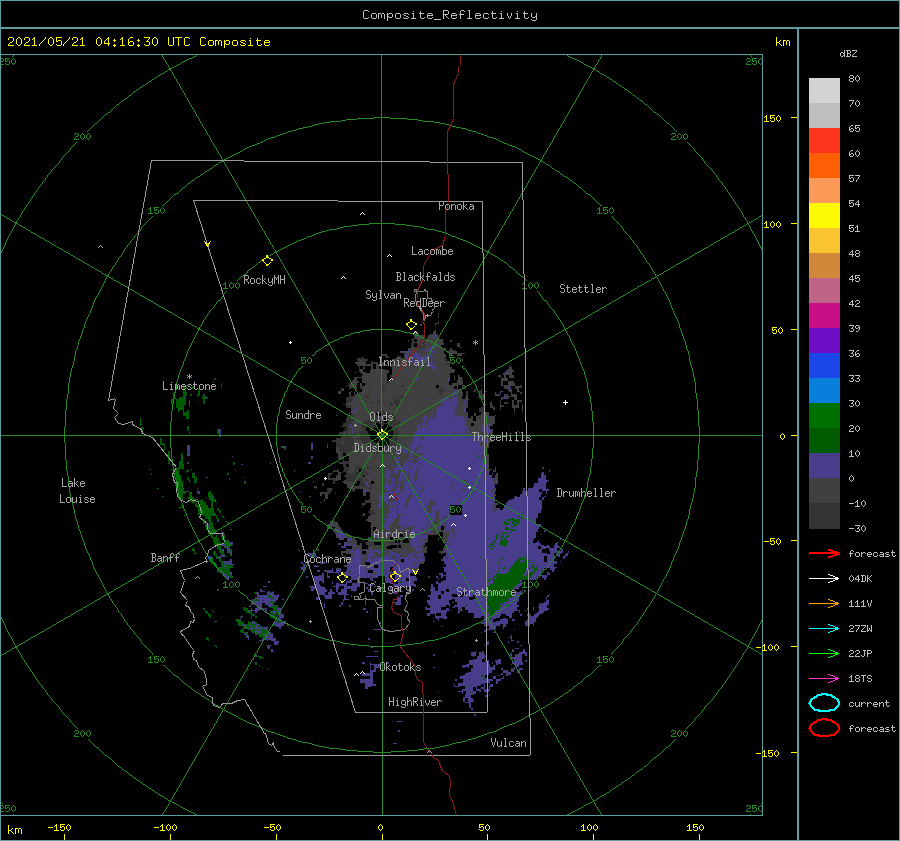This screenshot has width=900, height=841.
Task: Pick the bright blue swatch in dBZ legend
Action: click(x=824, y=366)
